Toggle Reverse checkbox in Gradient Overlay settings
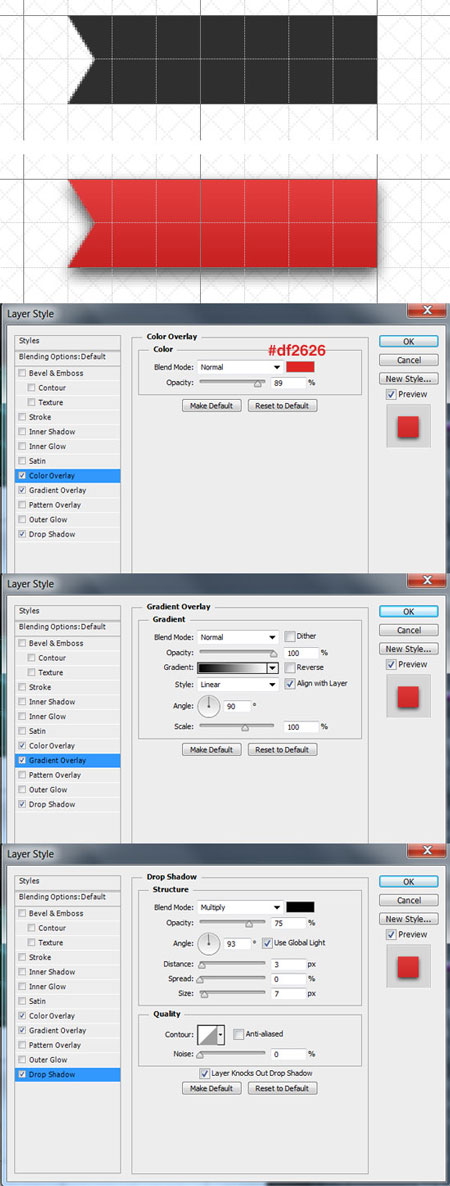The height and width of the screenshot is (1186, 450). [x=290, y=667]
